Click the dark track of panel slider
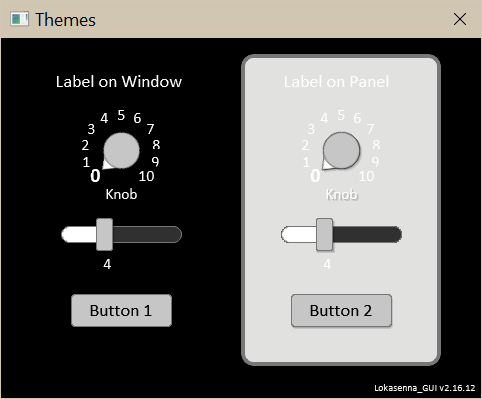The height and width of the screenshot is (399, 482). point(367,234)
